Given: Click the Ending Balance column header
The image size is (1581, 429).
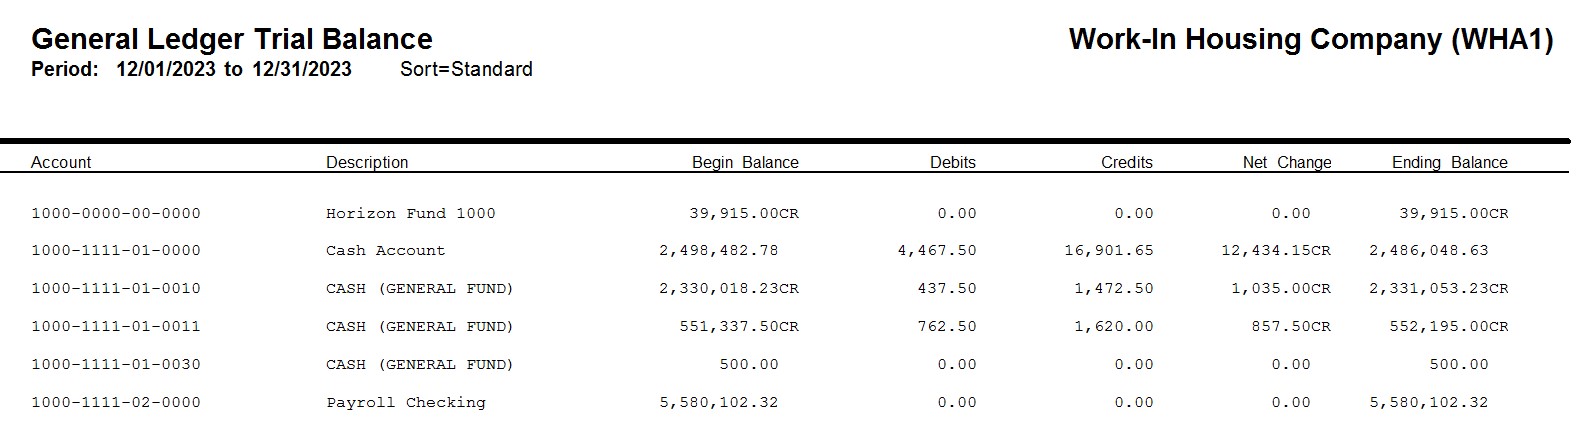Looking at the screenshot, I should tap(1449, 162).
